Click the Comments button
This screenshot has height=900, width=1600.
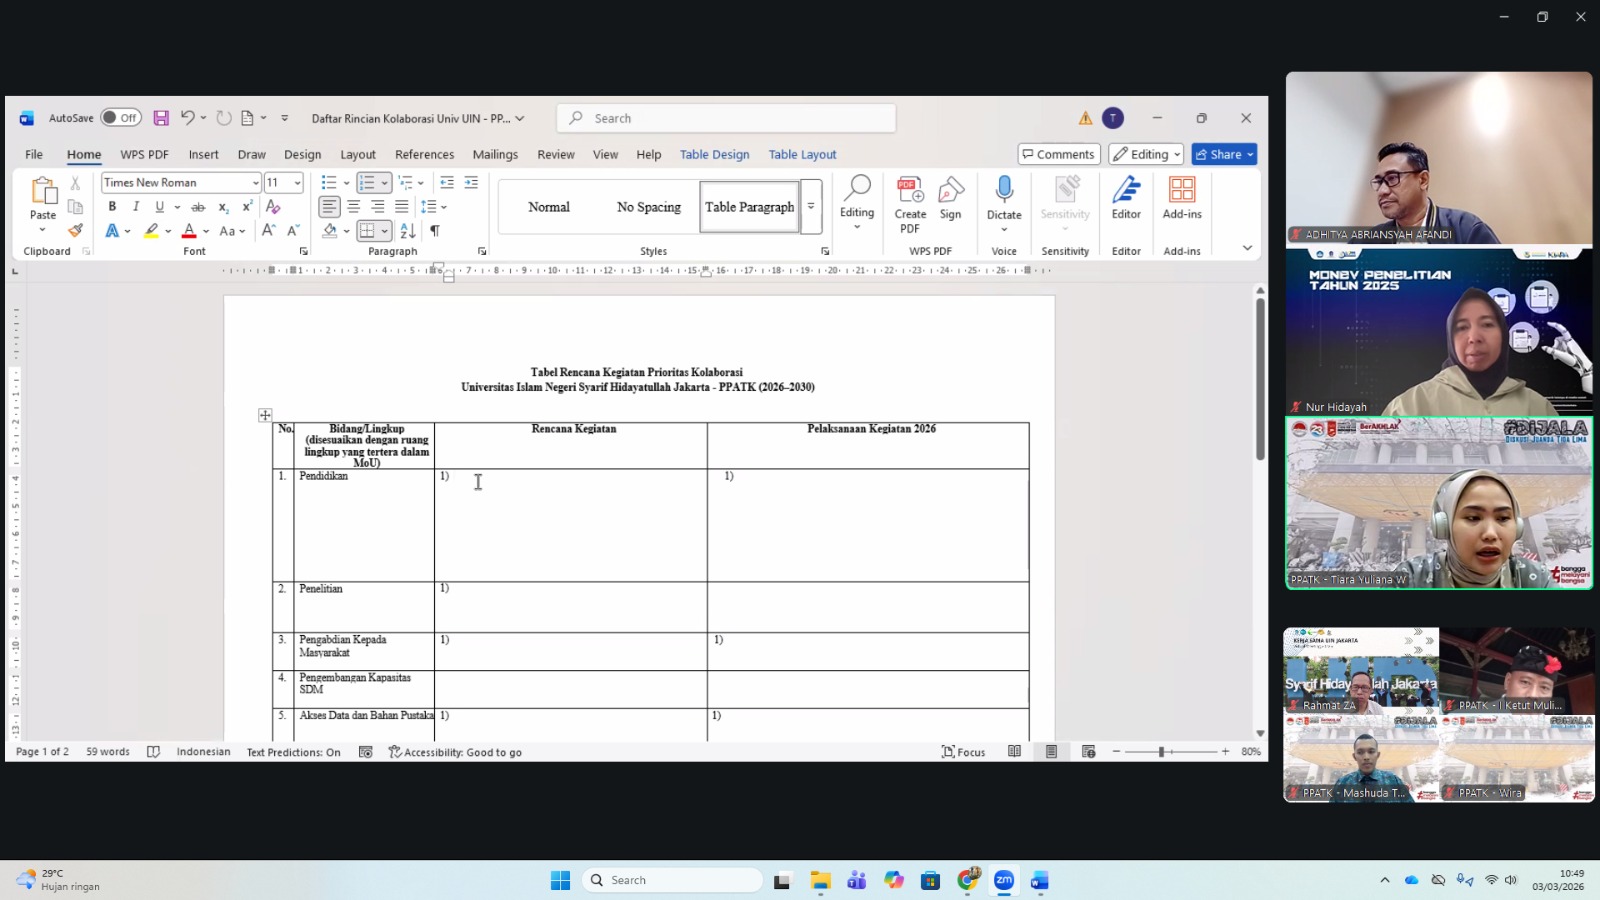[1058, 154]
